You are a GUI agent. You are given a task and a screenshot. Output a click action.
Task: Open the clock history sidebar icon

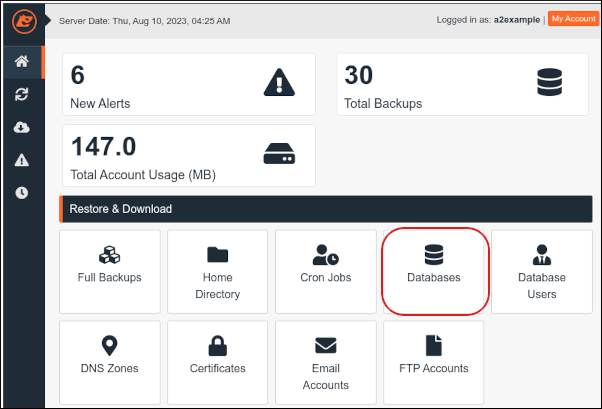(x=22, y=193)
